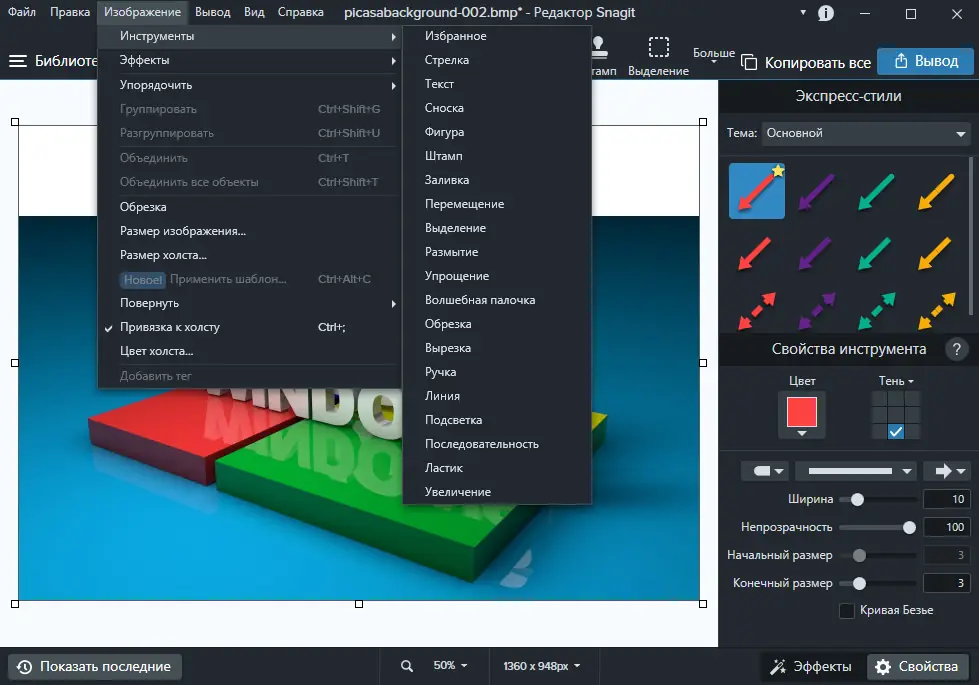Toggle Snap to canvas menu option

point(248,327)
